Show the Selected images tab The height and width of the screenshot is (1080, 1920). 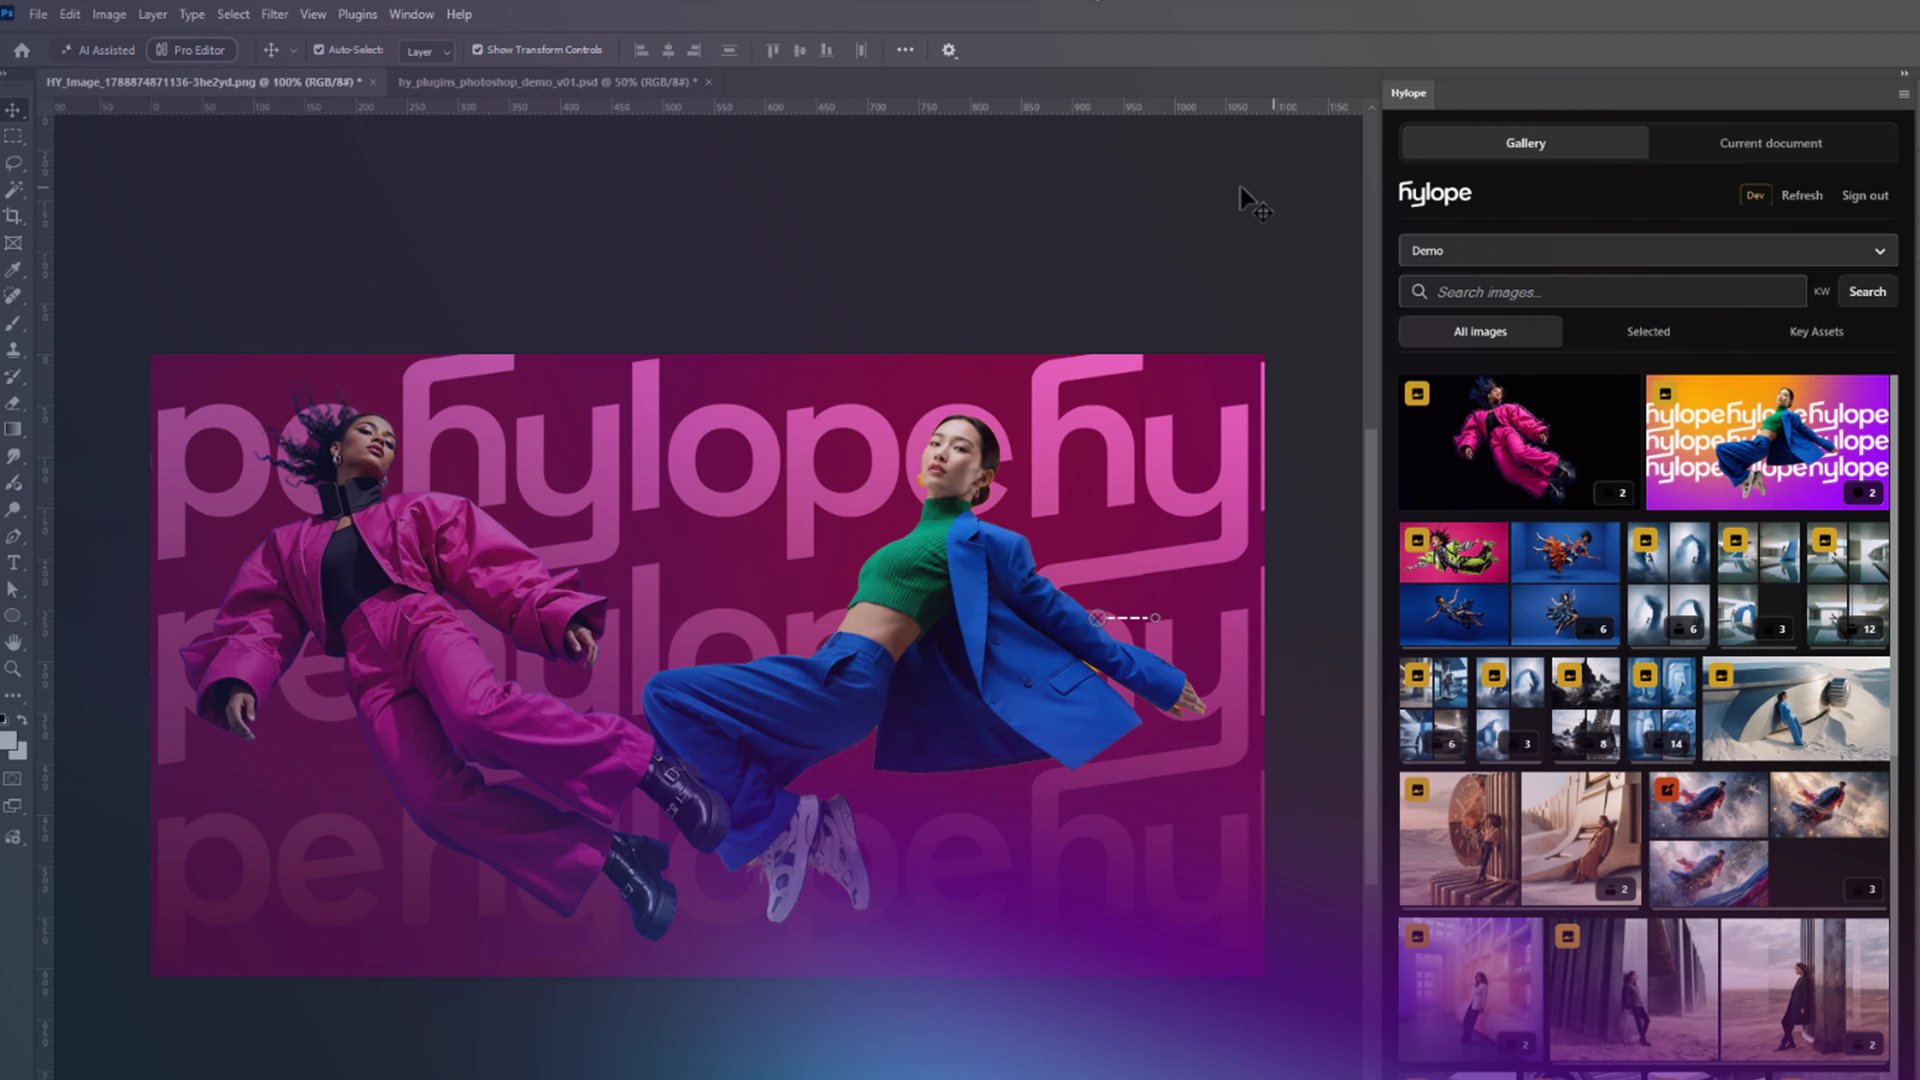coord(1648,332)
